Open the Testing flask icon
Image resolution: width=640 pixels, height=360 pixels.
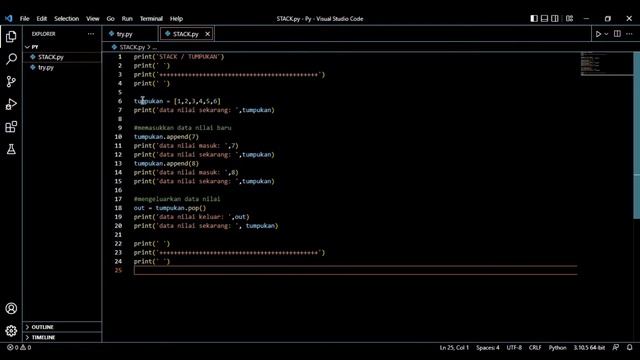tap(11, 149)
